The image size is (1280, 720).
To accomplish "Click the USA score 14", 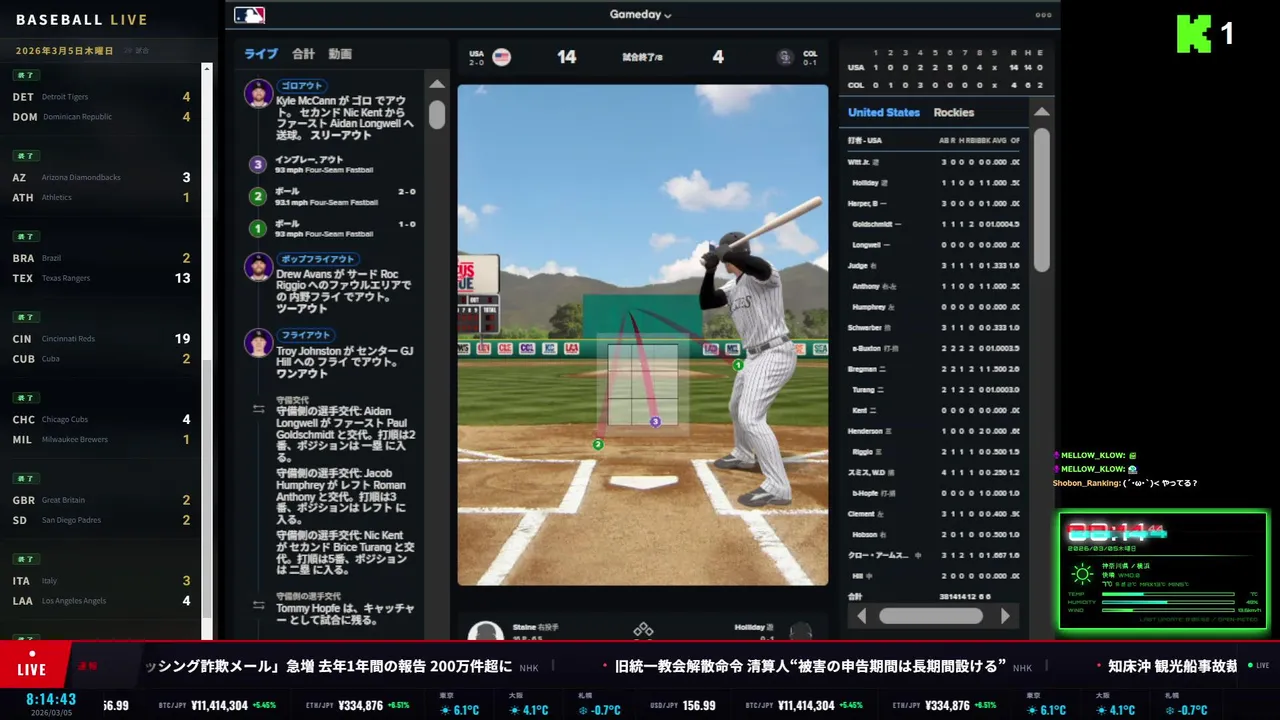I will [x=567, y=57].
